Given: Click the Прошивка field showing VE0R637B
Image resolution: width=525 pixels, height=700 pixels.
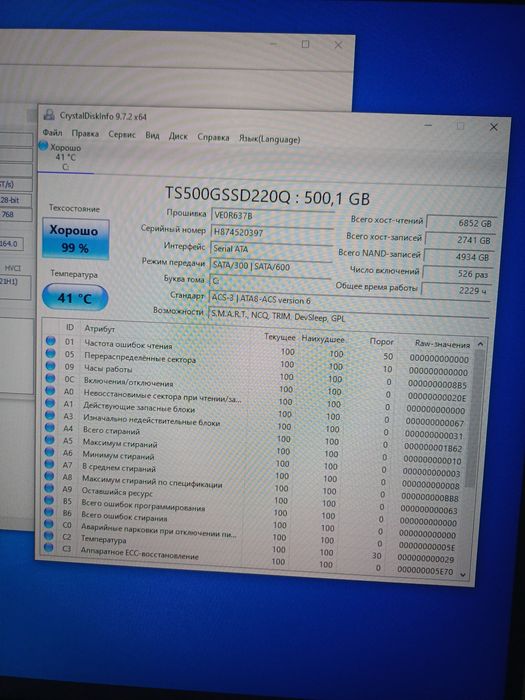Looking at the screenshot, I should (x=272, y=217).
